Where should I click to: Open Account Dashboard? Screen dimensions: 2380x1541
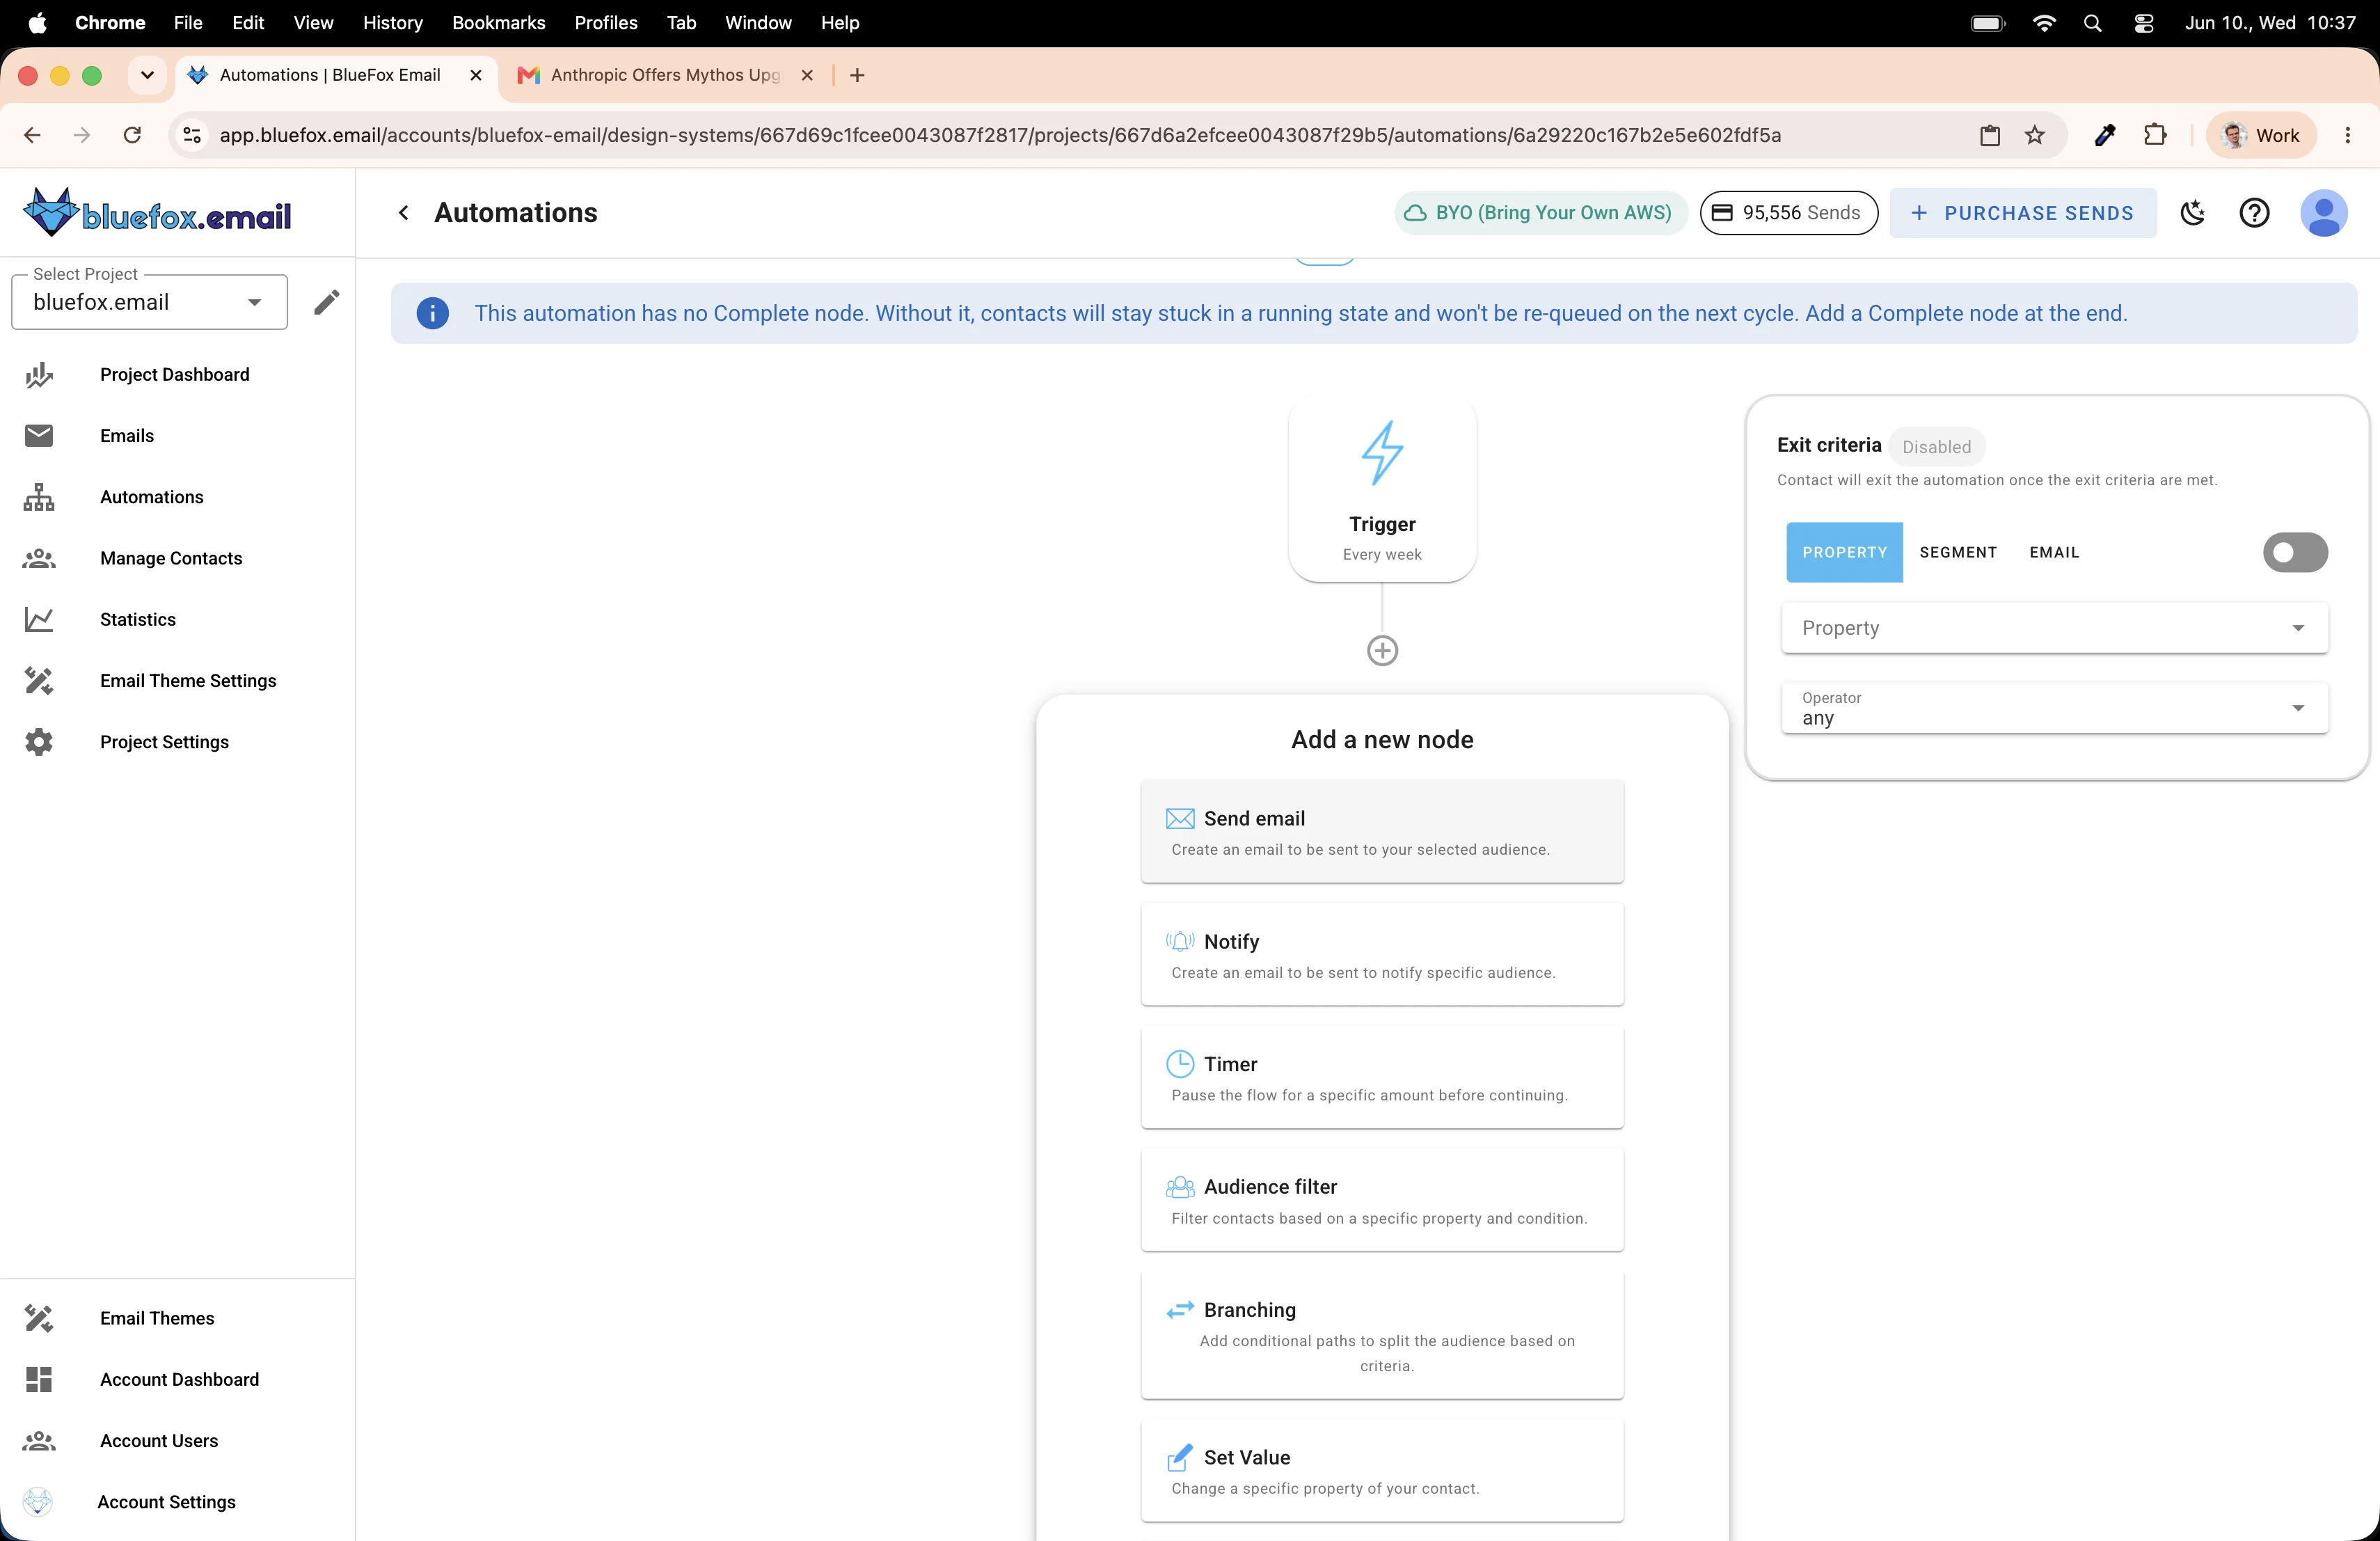click(179, 1379)
